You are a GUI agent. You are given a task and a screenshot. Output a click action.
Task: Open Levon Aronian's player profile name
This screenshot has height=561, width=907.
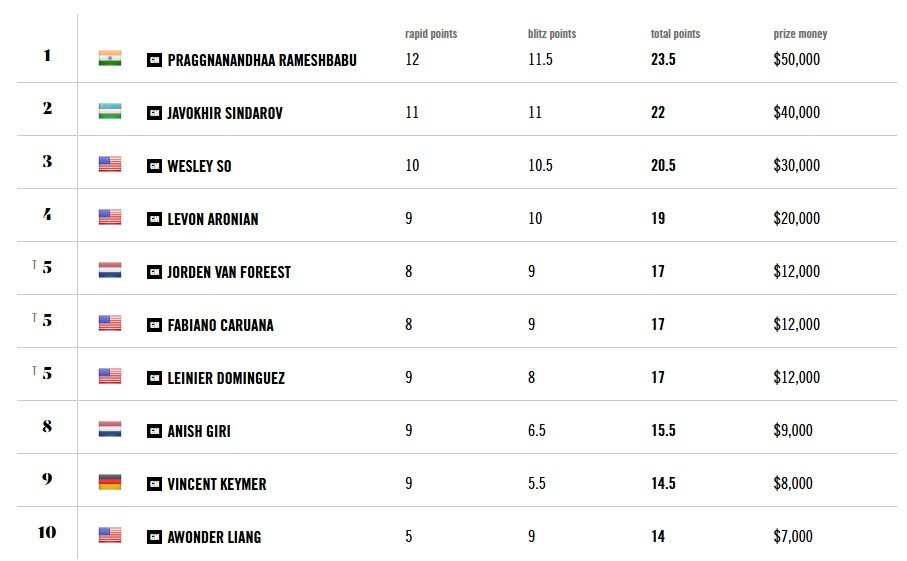[213, 219]
